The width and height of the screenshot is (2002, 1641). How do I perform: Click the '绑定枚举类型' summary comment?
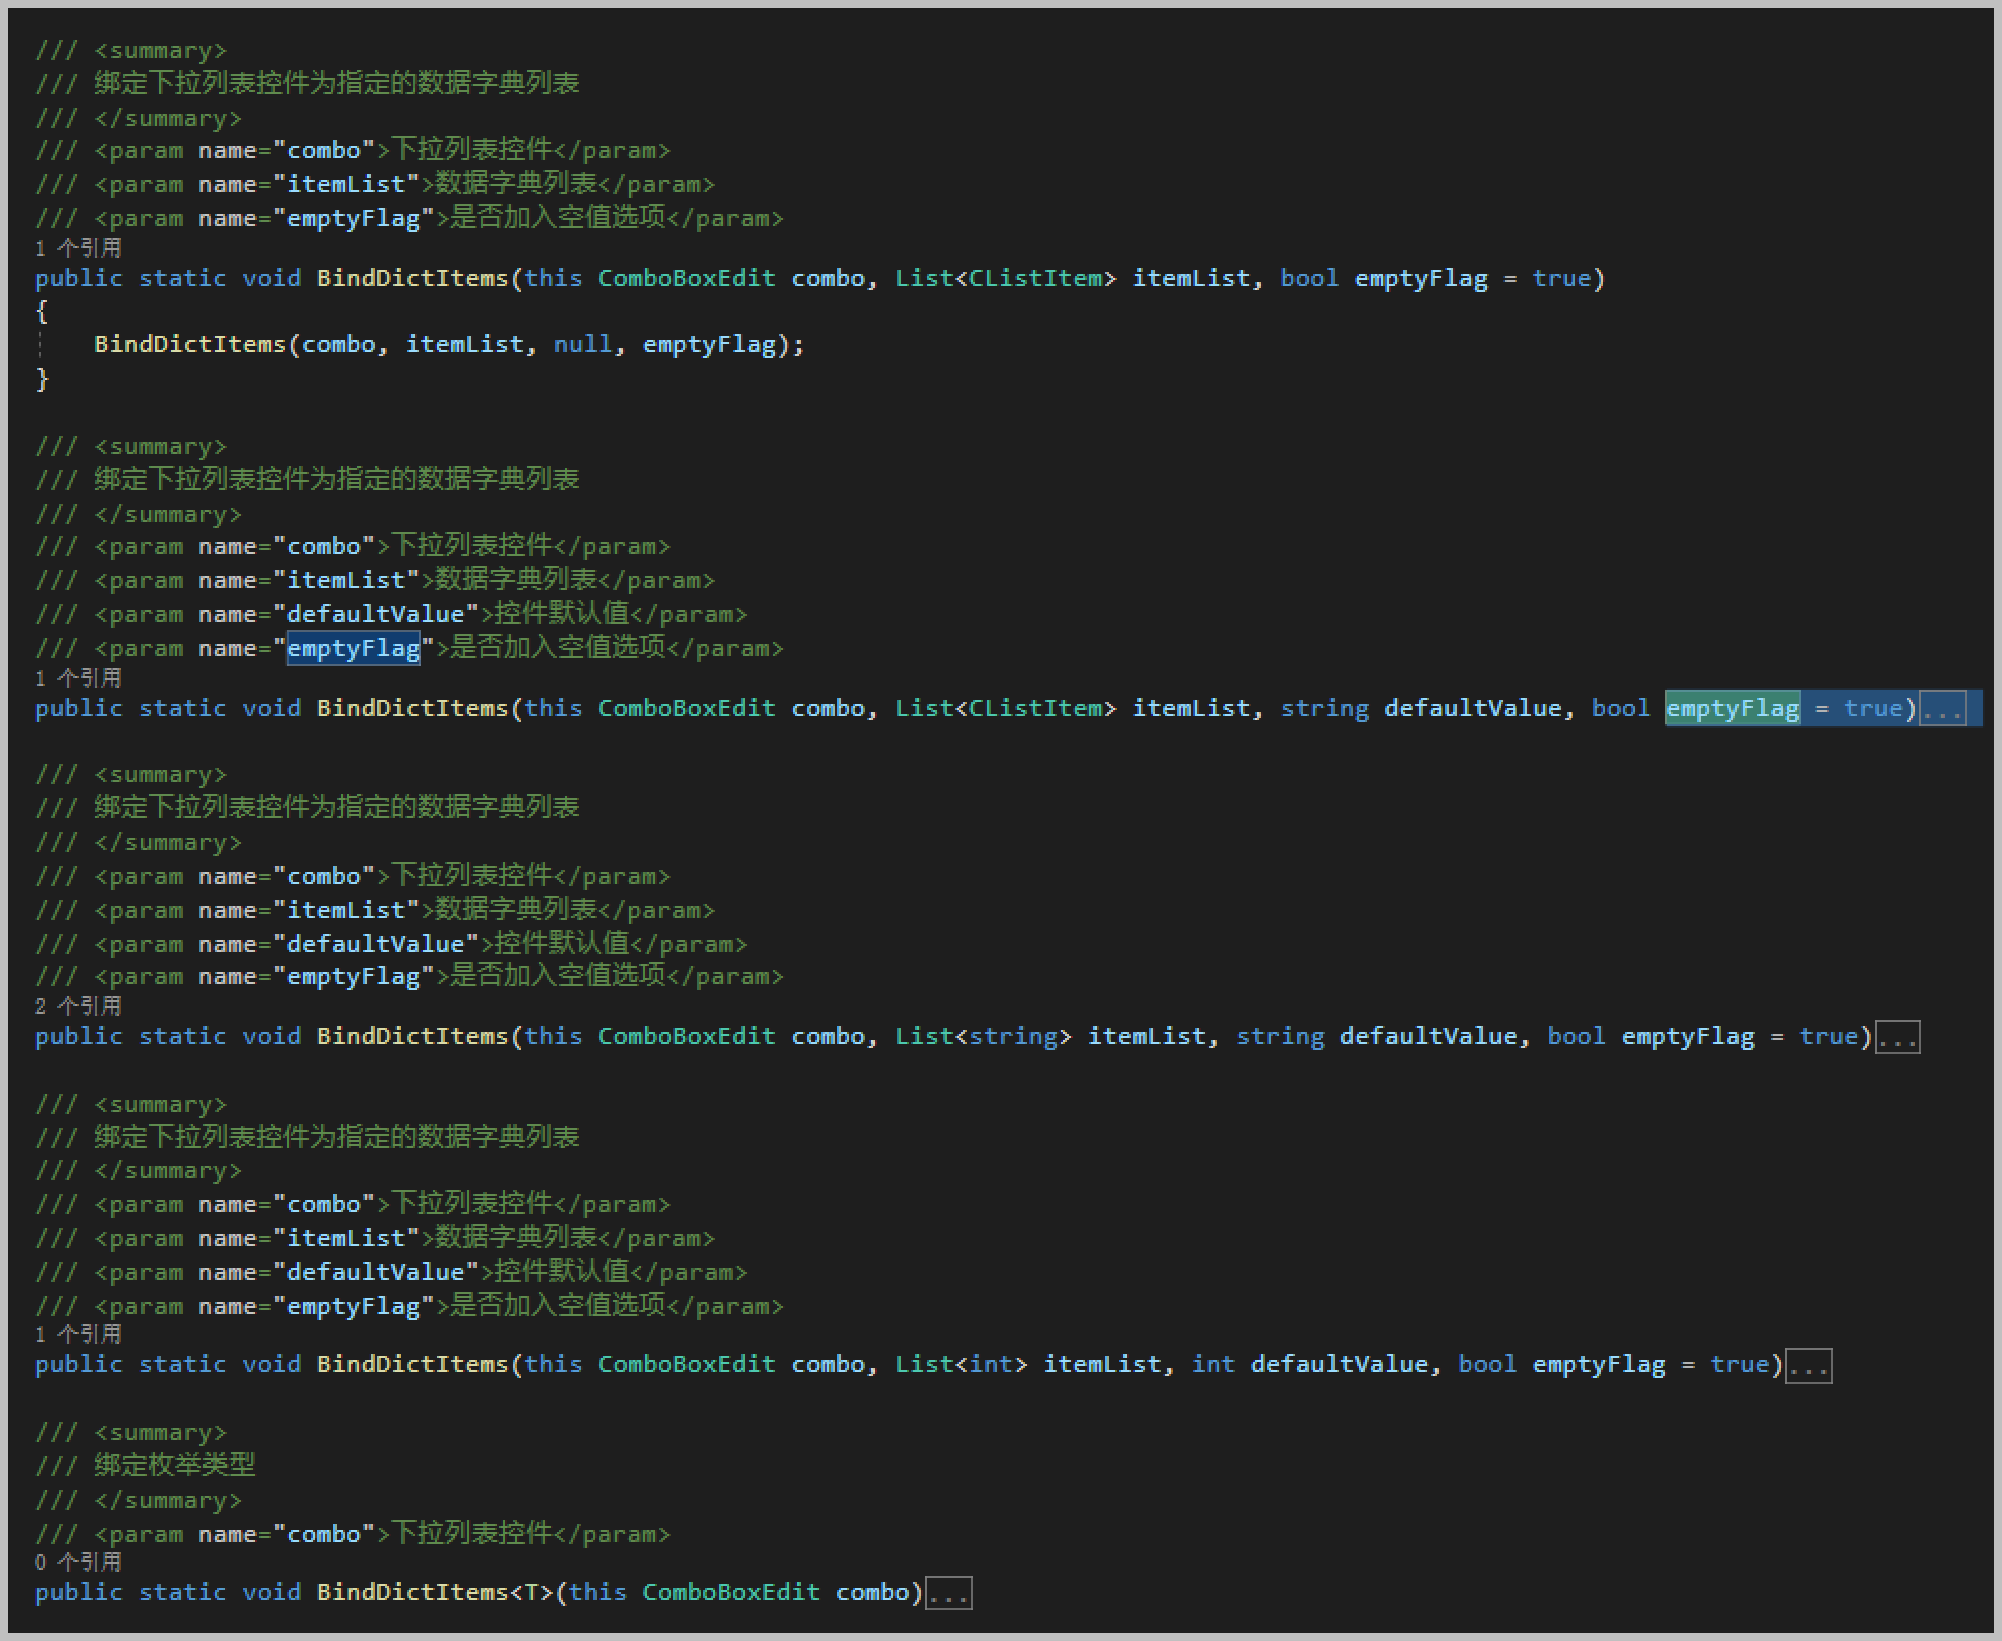coord(175,1465)
